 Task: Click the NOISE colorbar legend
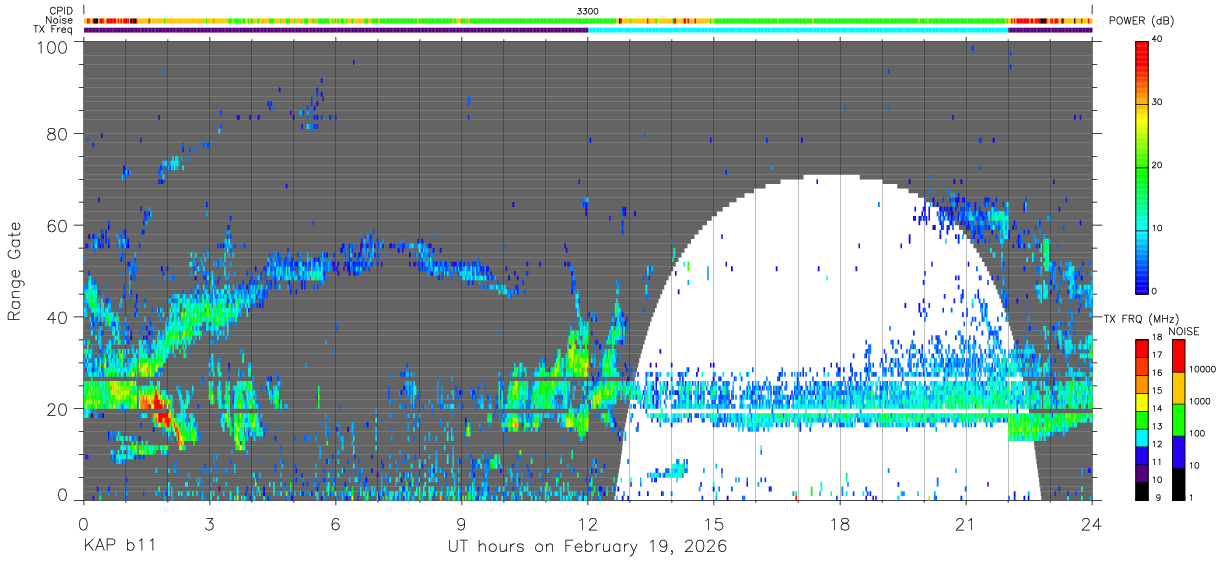coord(1178,419)
